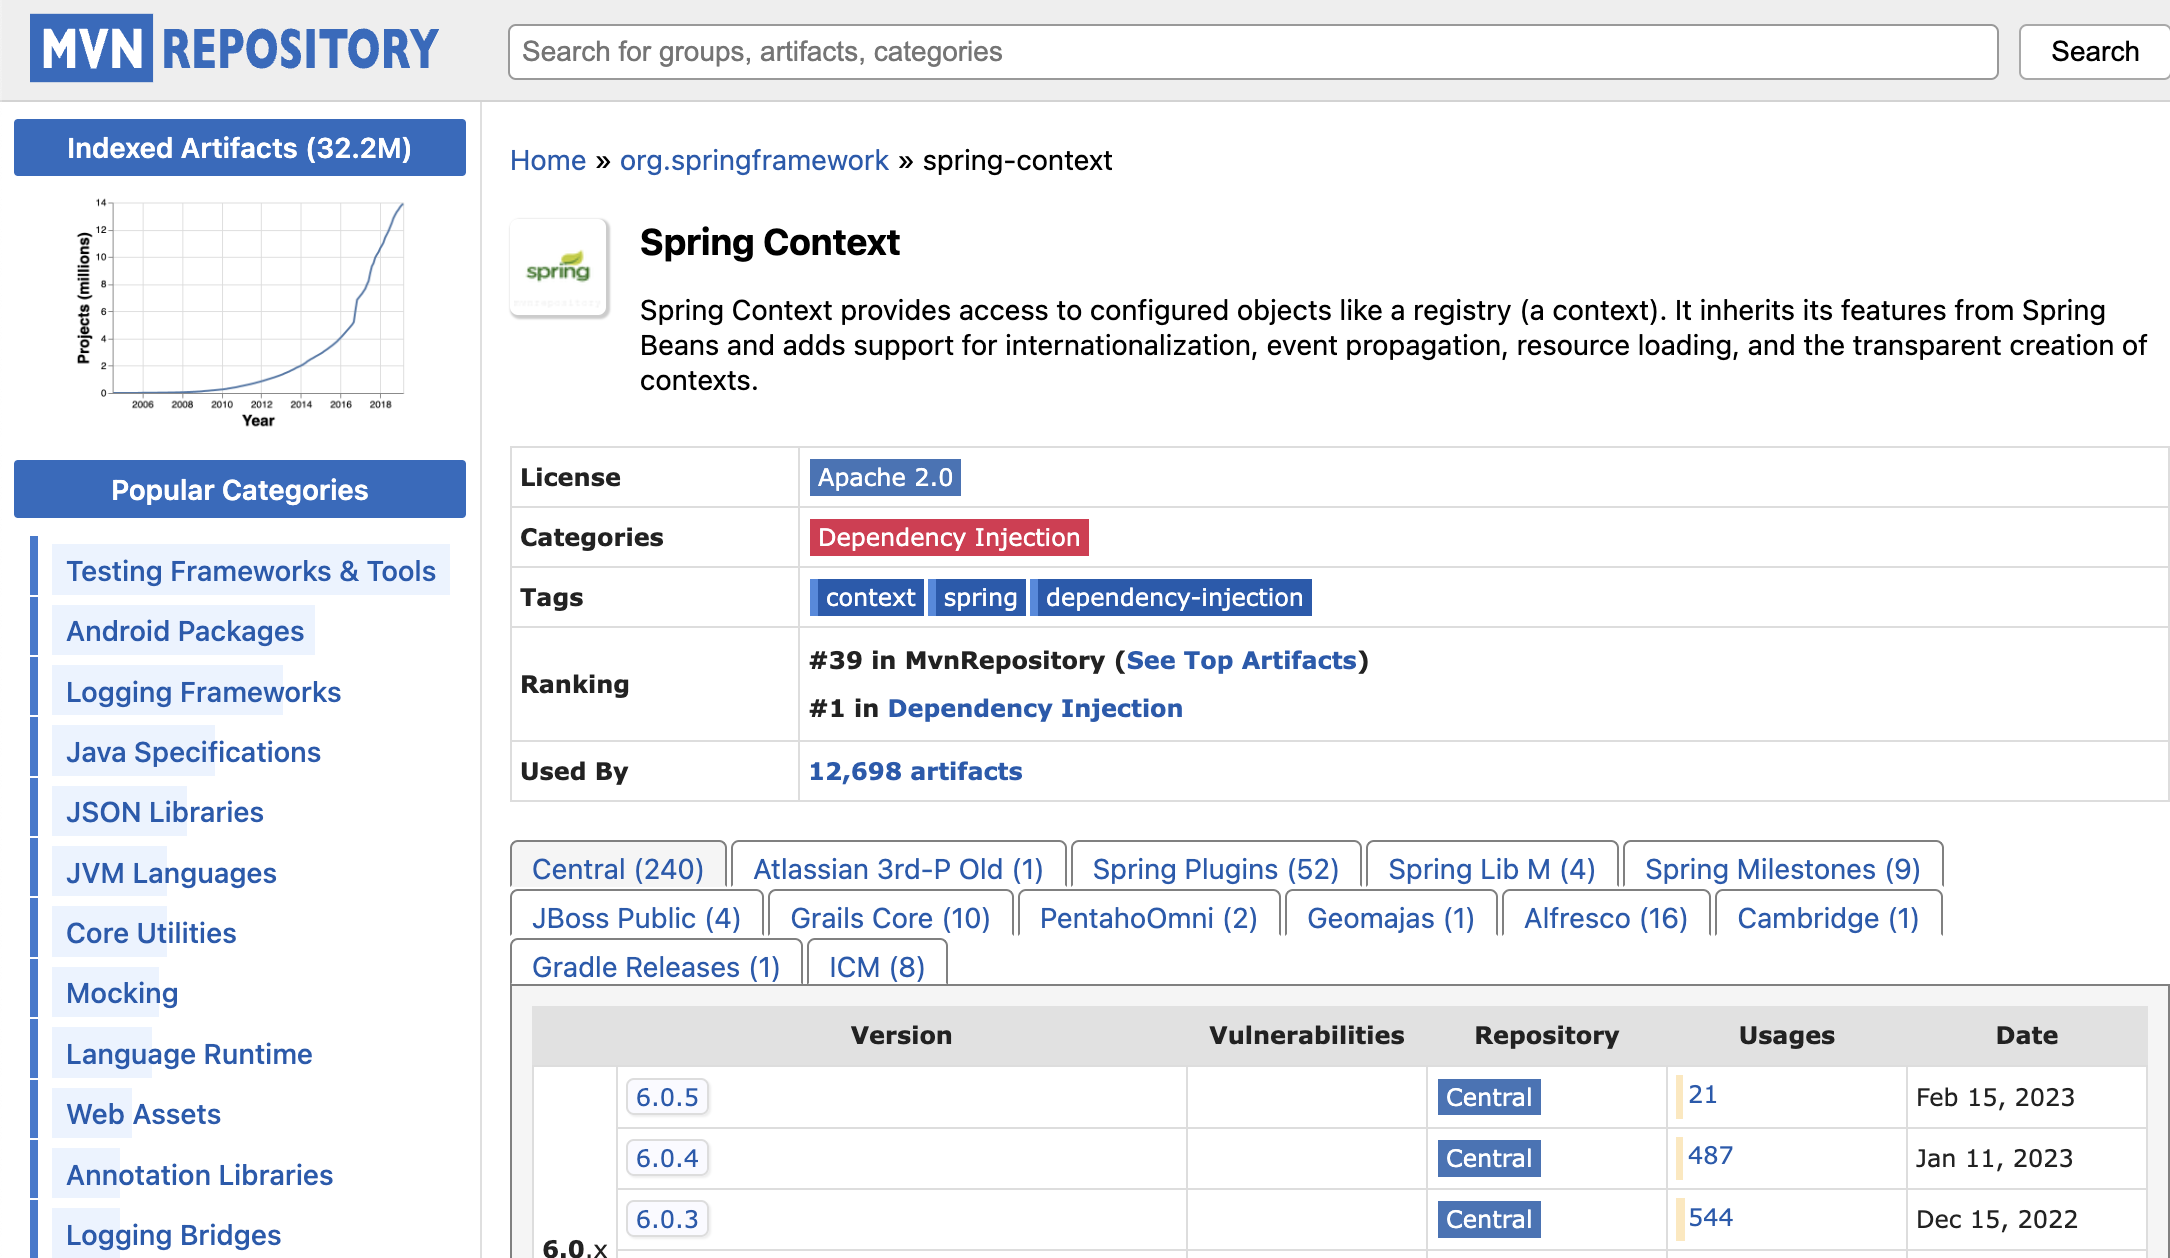Open the 12,698 artifacts link
This screenshot has height=1258, width=2170.
coord(915,771)
